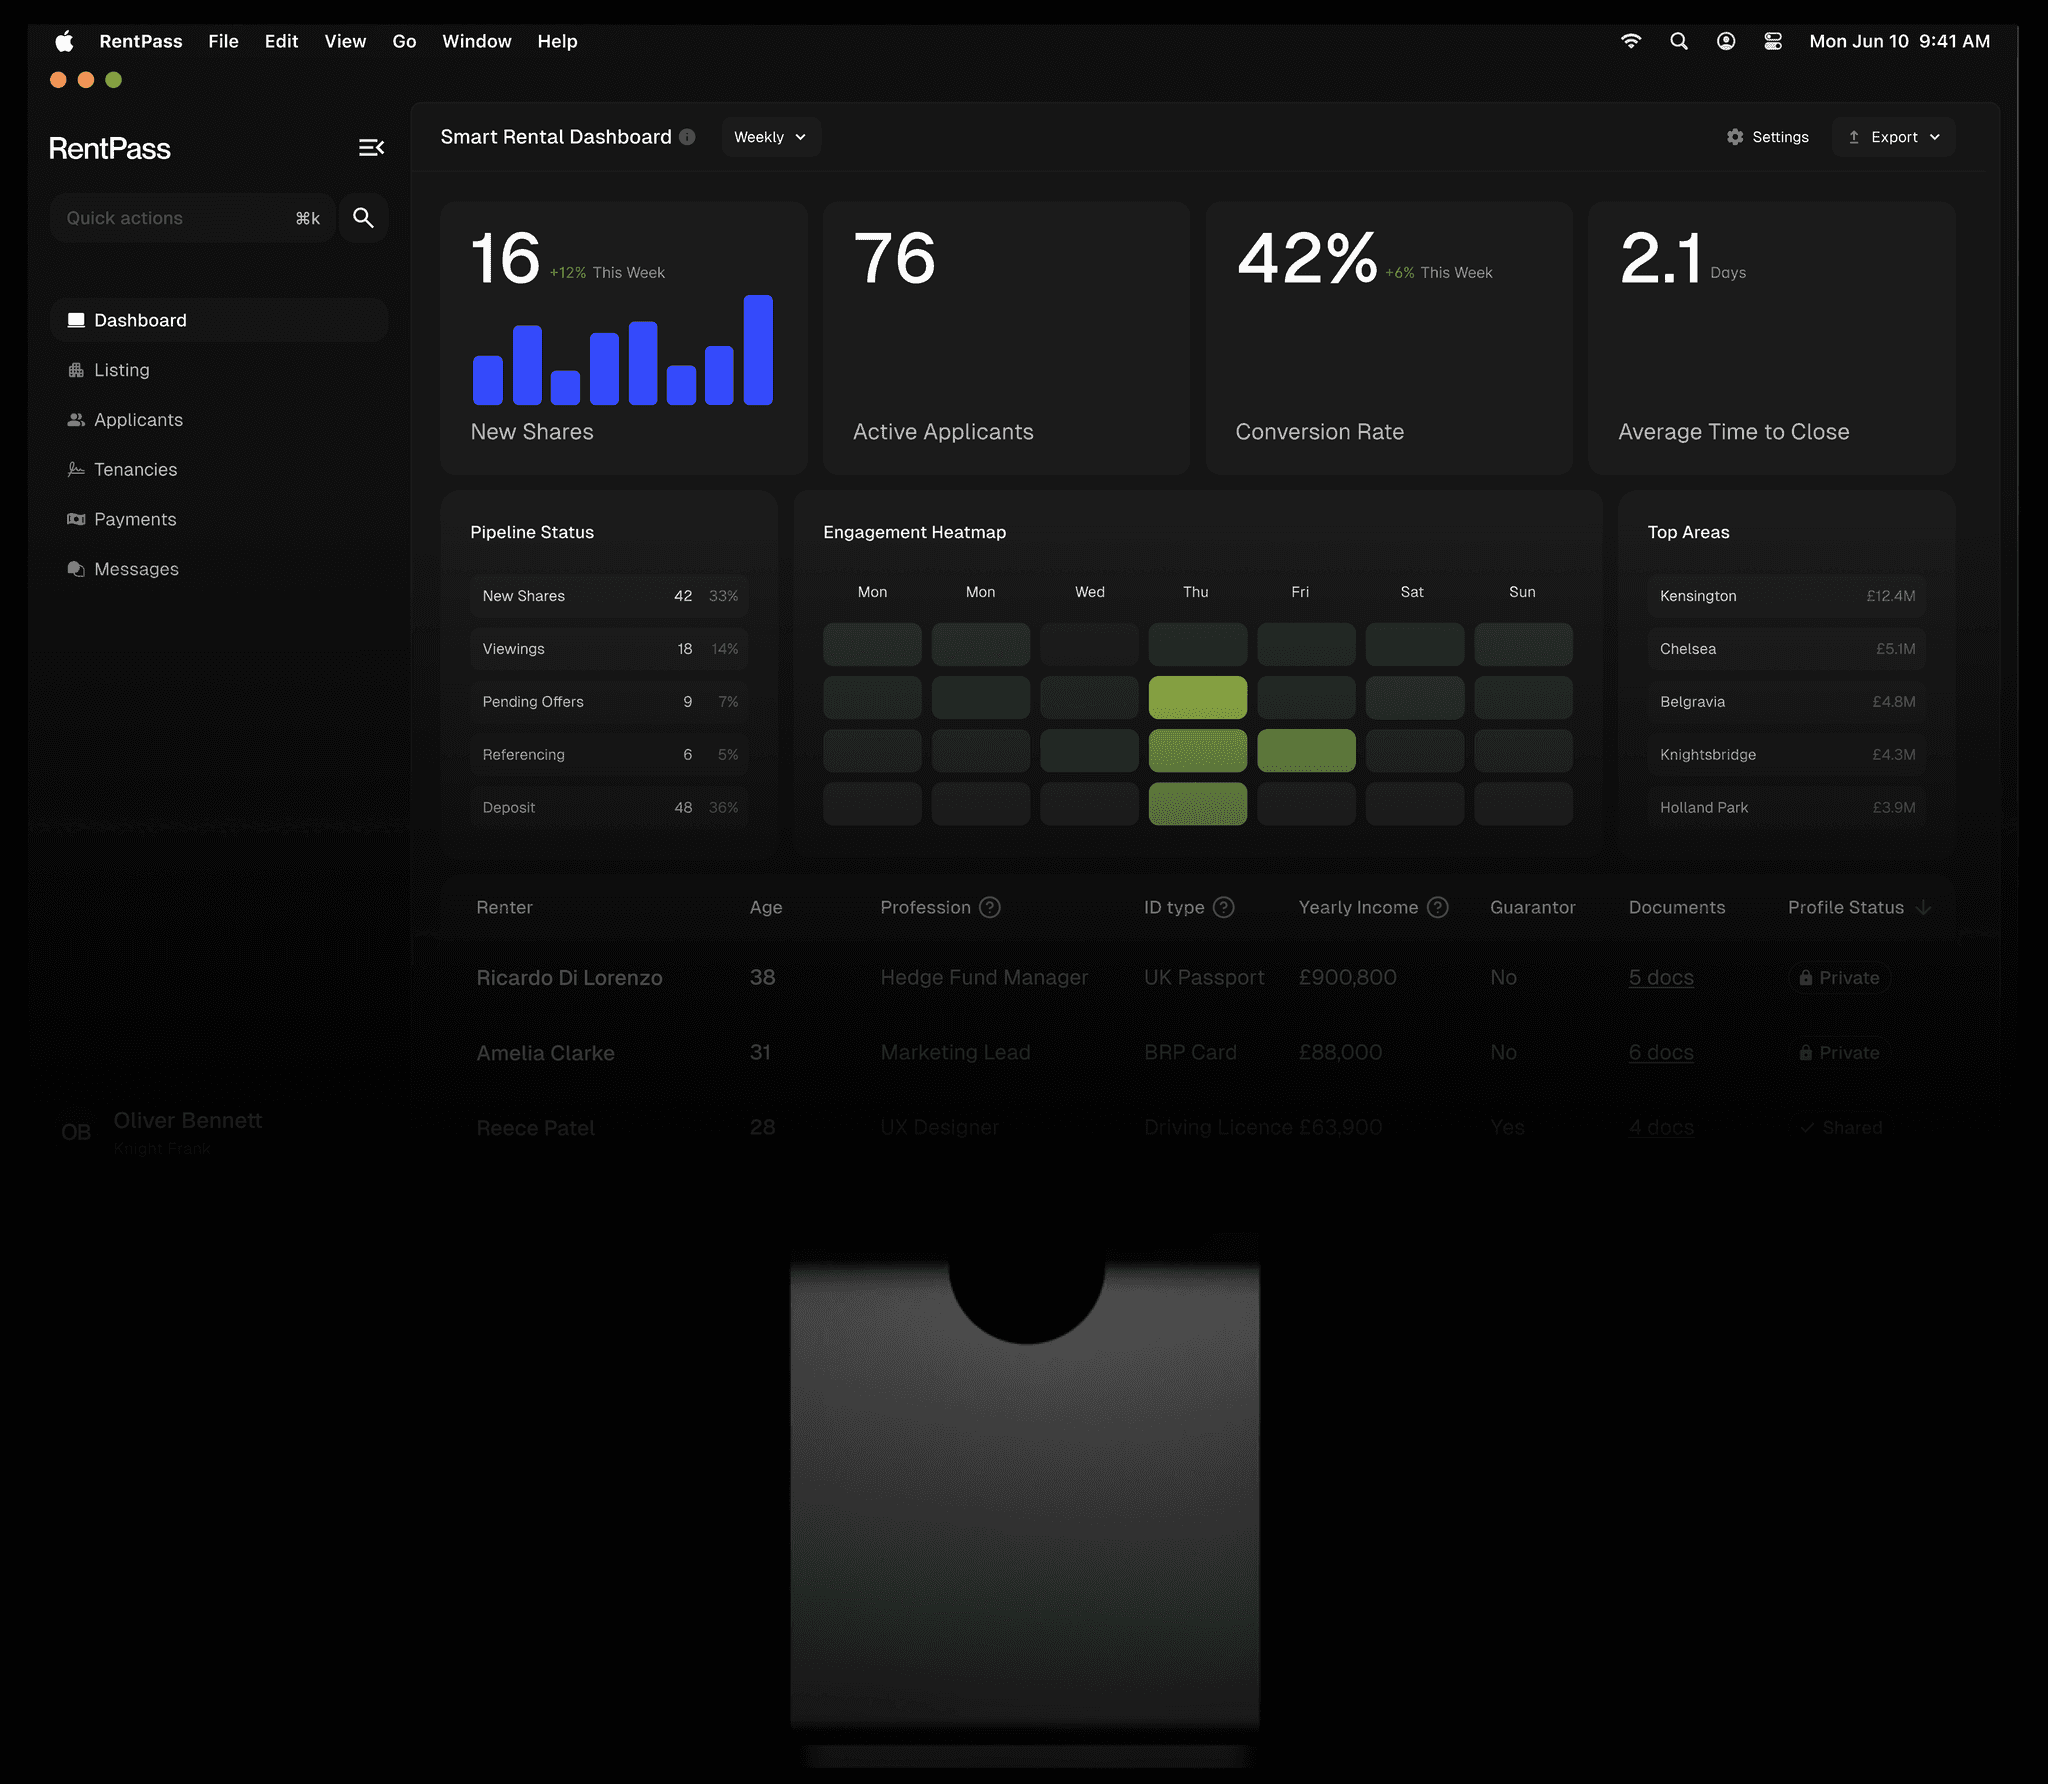Go to Payments in the sidebar

(135, 519)
